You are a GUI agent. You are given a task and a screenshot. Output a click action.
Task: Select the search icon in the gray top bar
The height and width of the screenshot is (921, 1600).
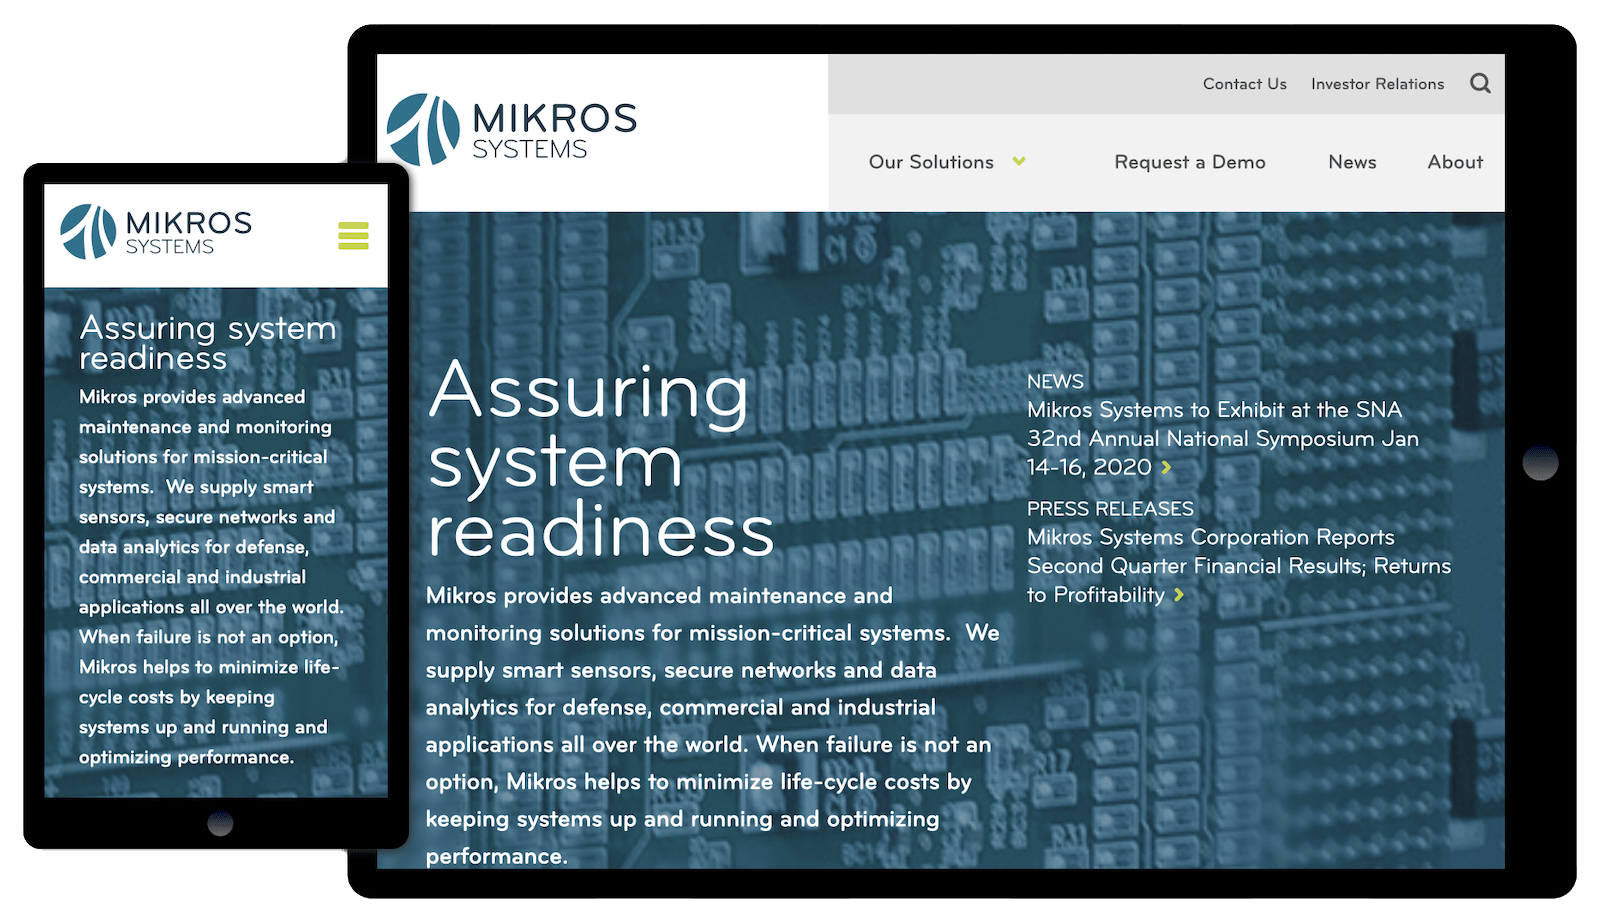[1479, 84]
